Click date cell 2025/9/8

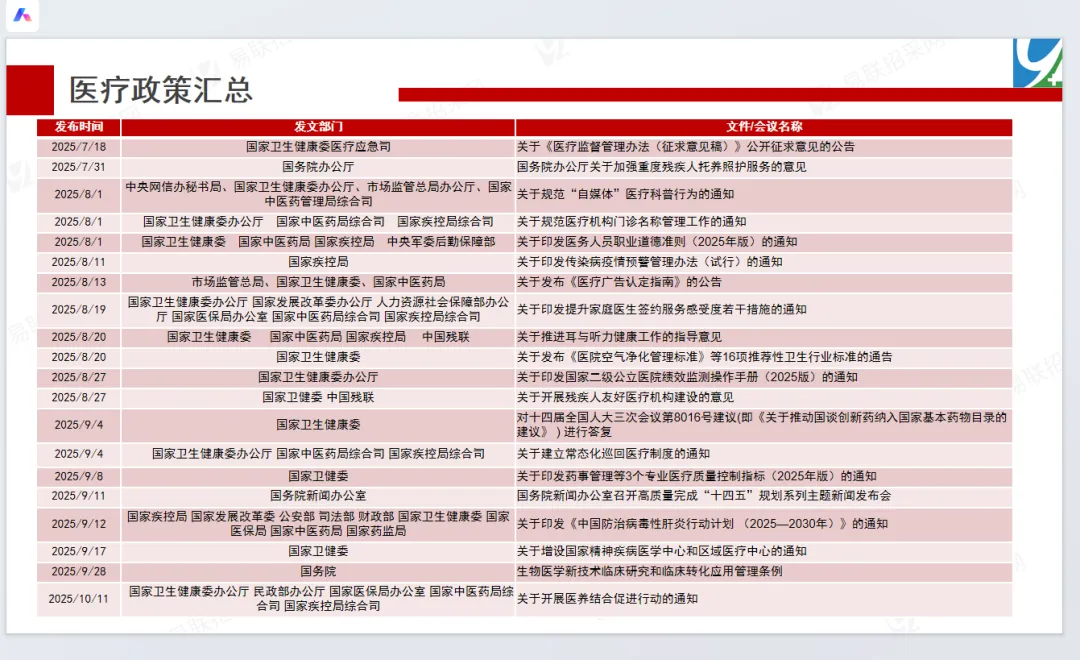coord(79,476)
